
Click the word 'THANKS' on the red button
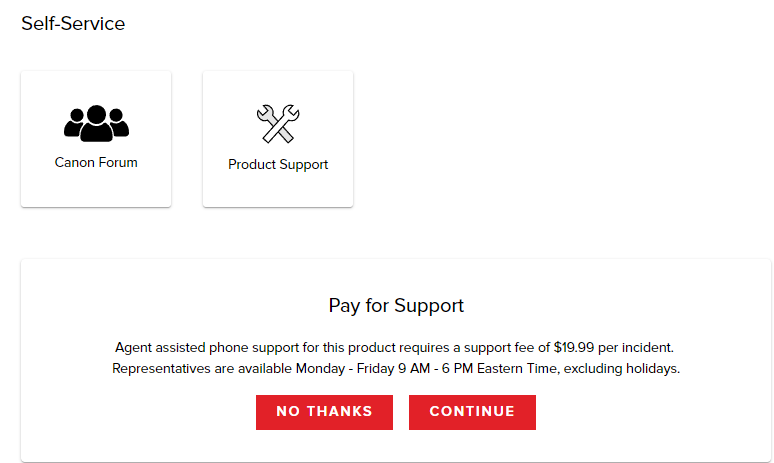click(x=339, y=412)
